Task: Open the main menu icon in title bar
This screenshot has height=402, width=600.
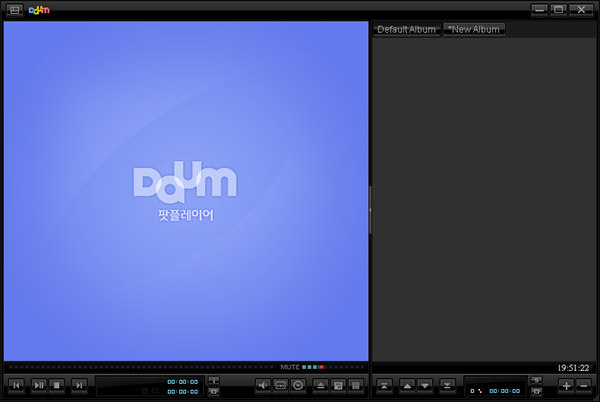Action: (15, 10)
